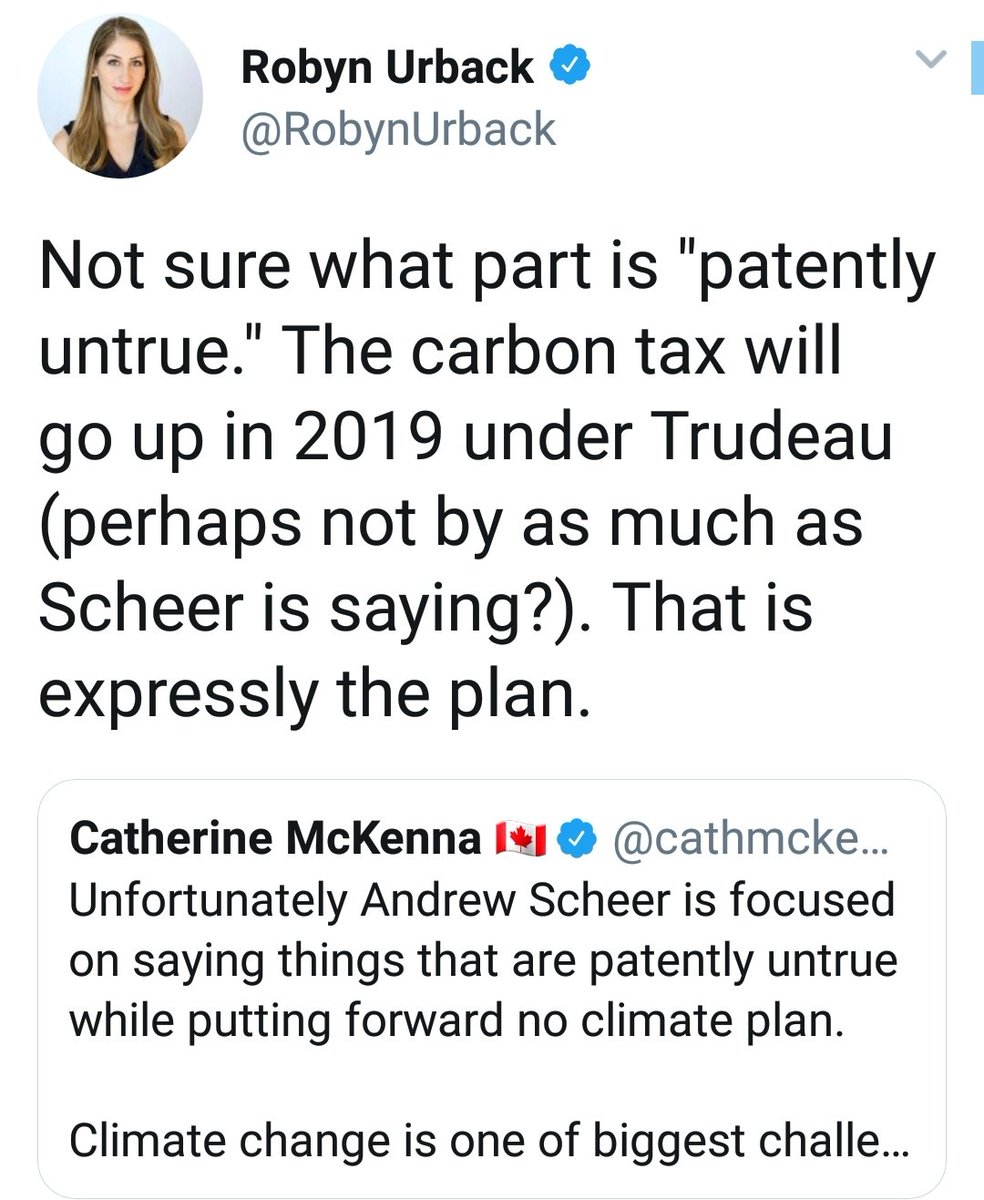This screenshot has width=984, height=1200.
Task: Click "go up in 2019 under Trudeau" line
Action: pyautogui.click(x=464, y=439)
